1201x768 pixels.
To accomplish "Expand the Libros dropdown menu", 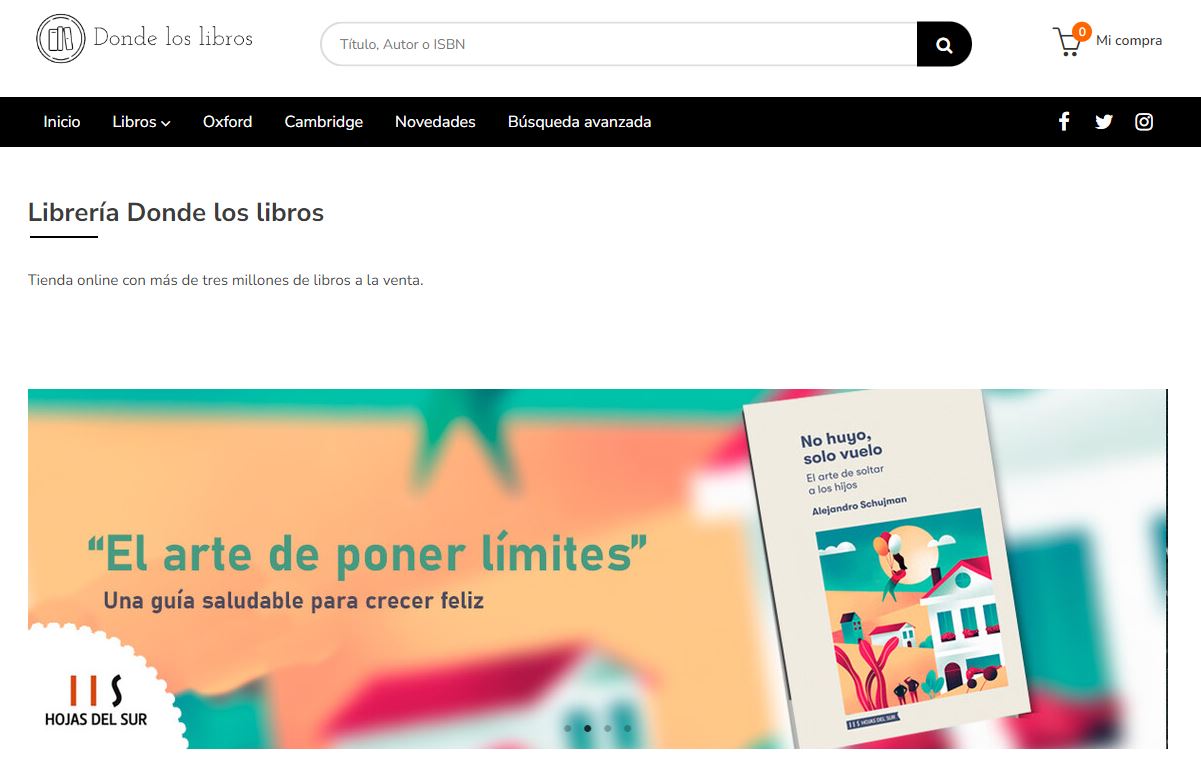I will [141, 122].
